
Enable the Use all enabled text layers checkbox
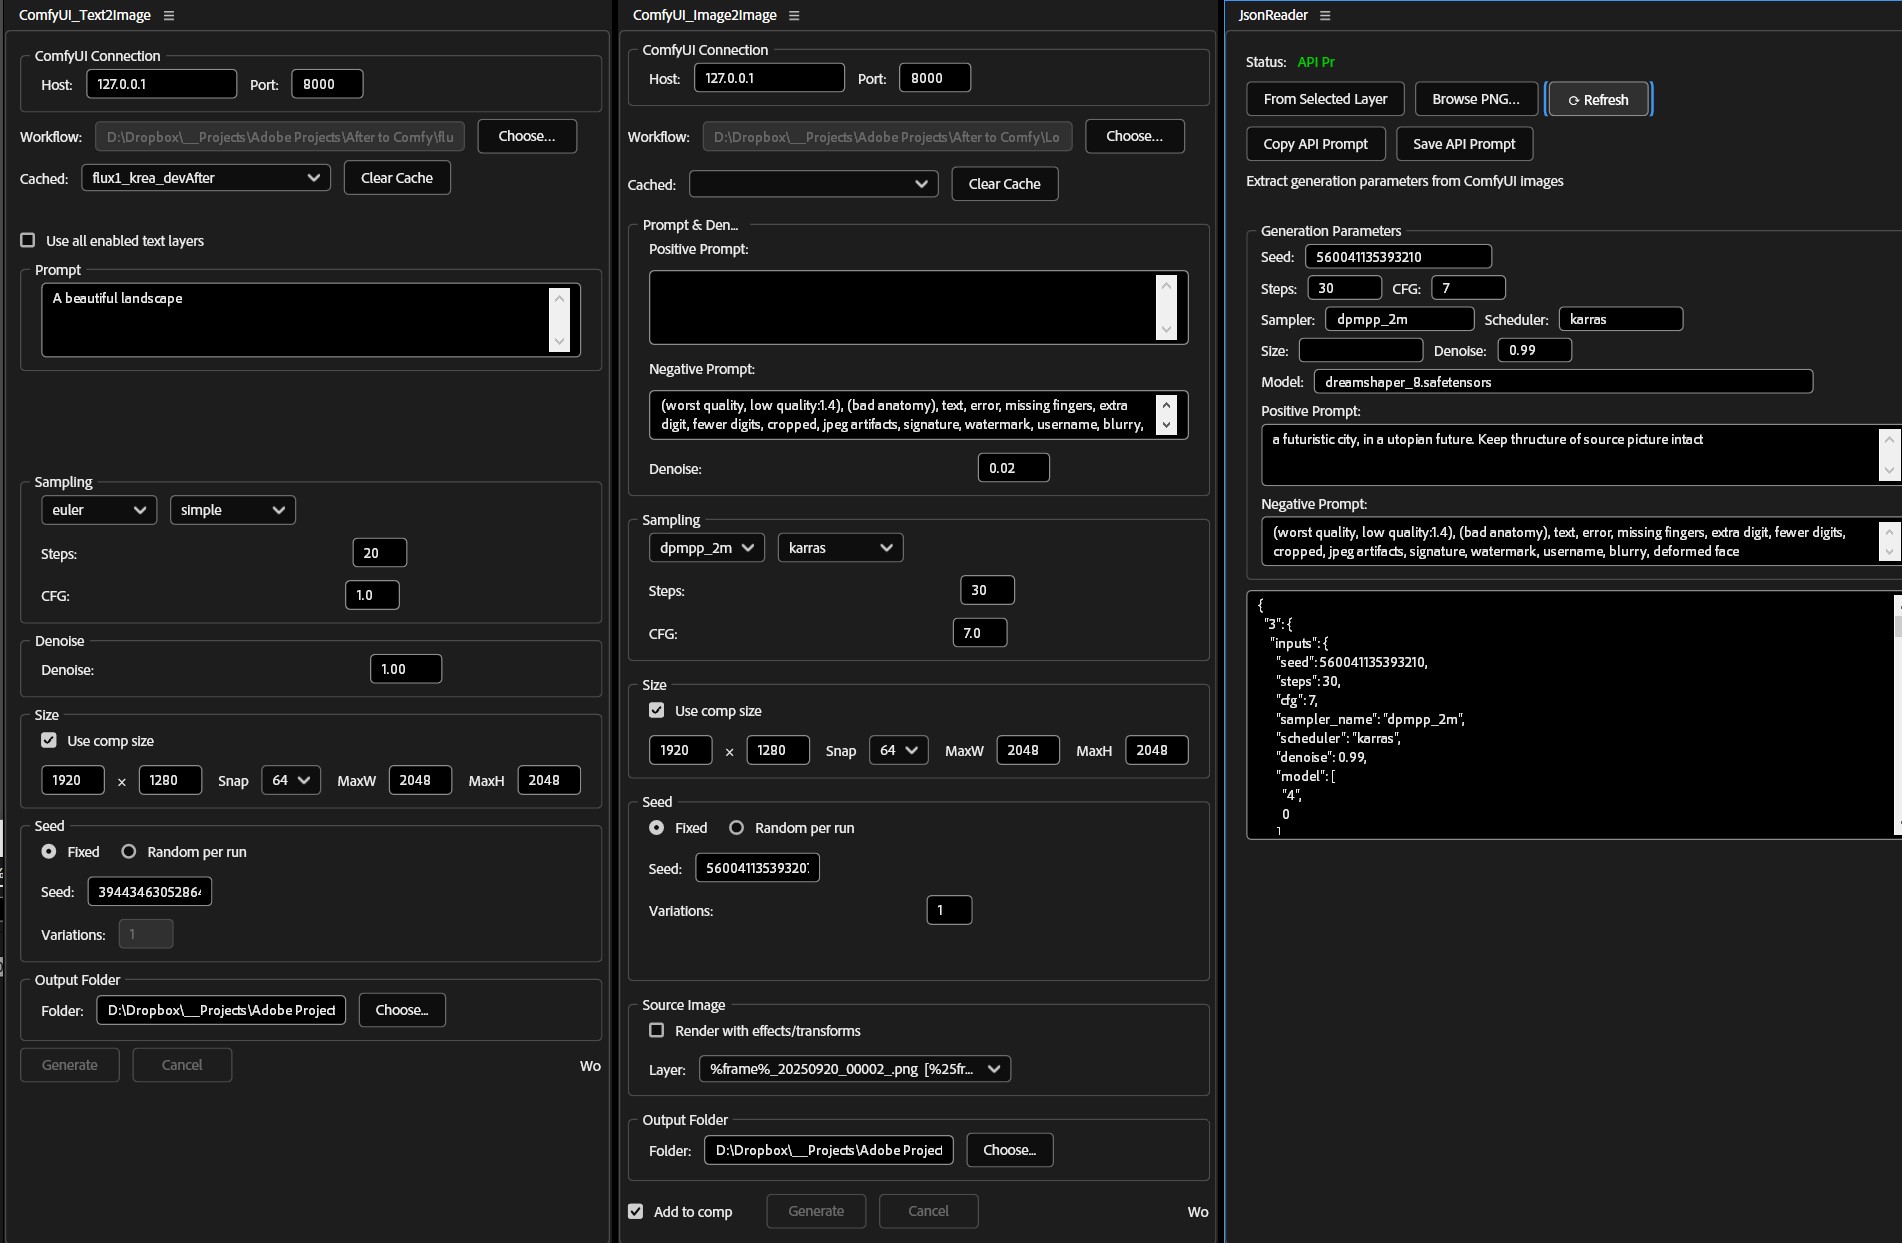[x=29, y=239]
